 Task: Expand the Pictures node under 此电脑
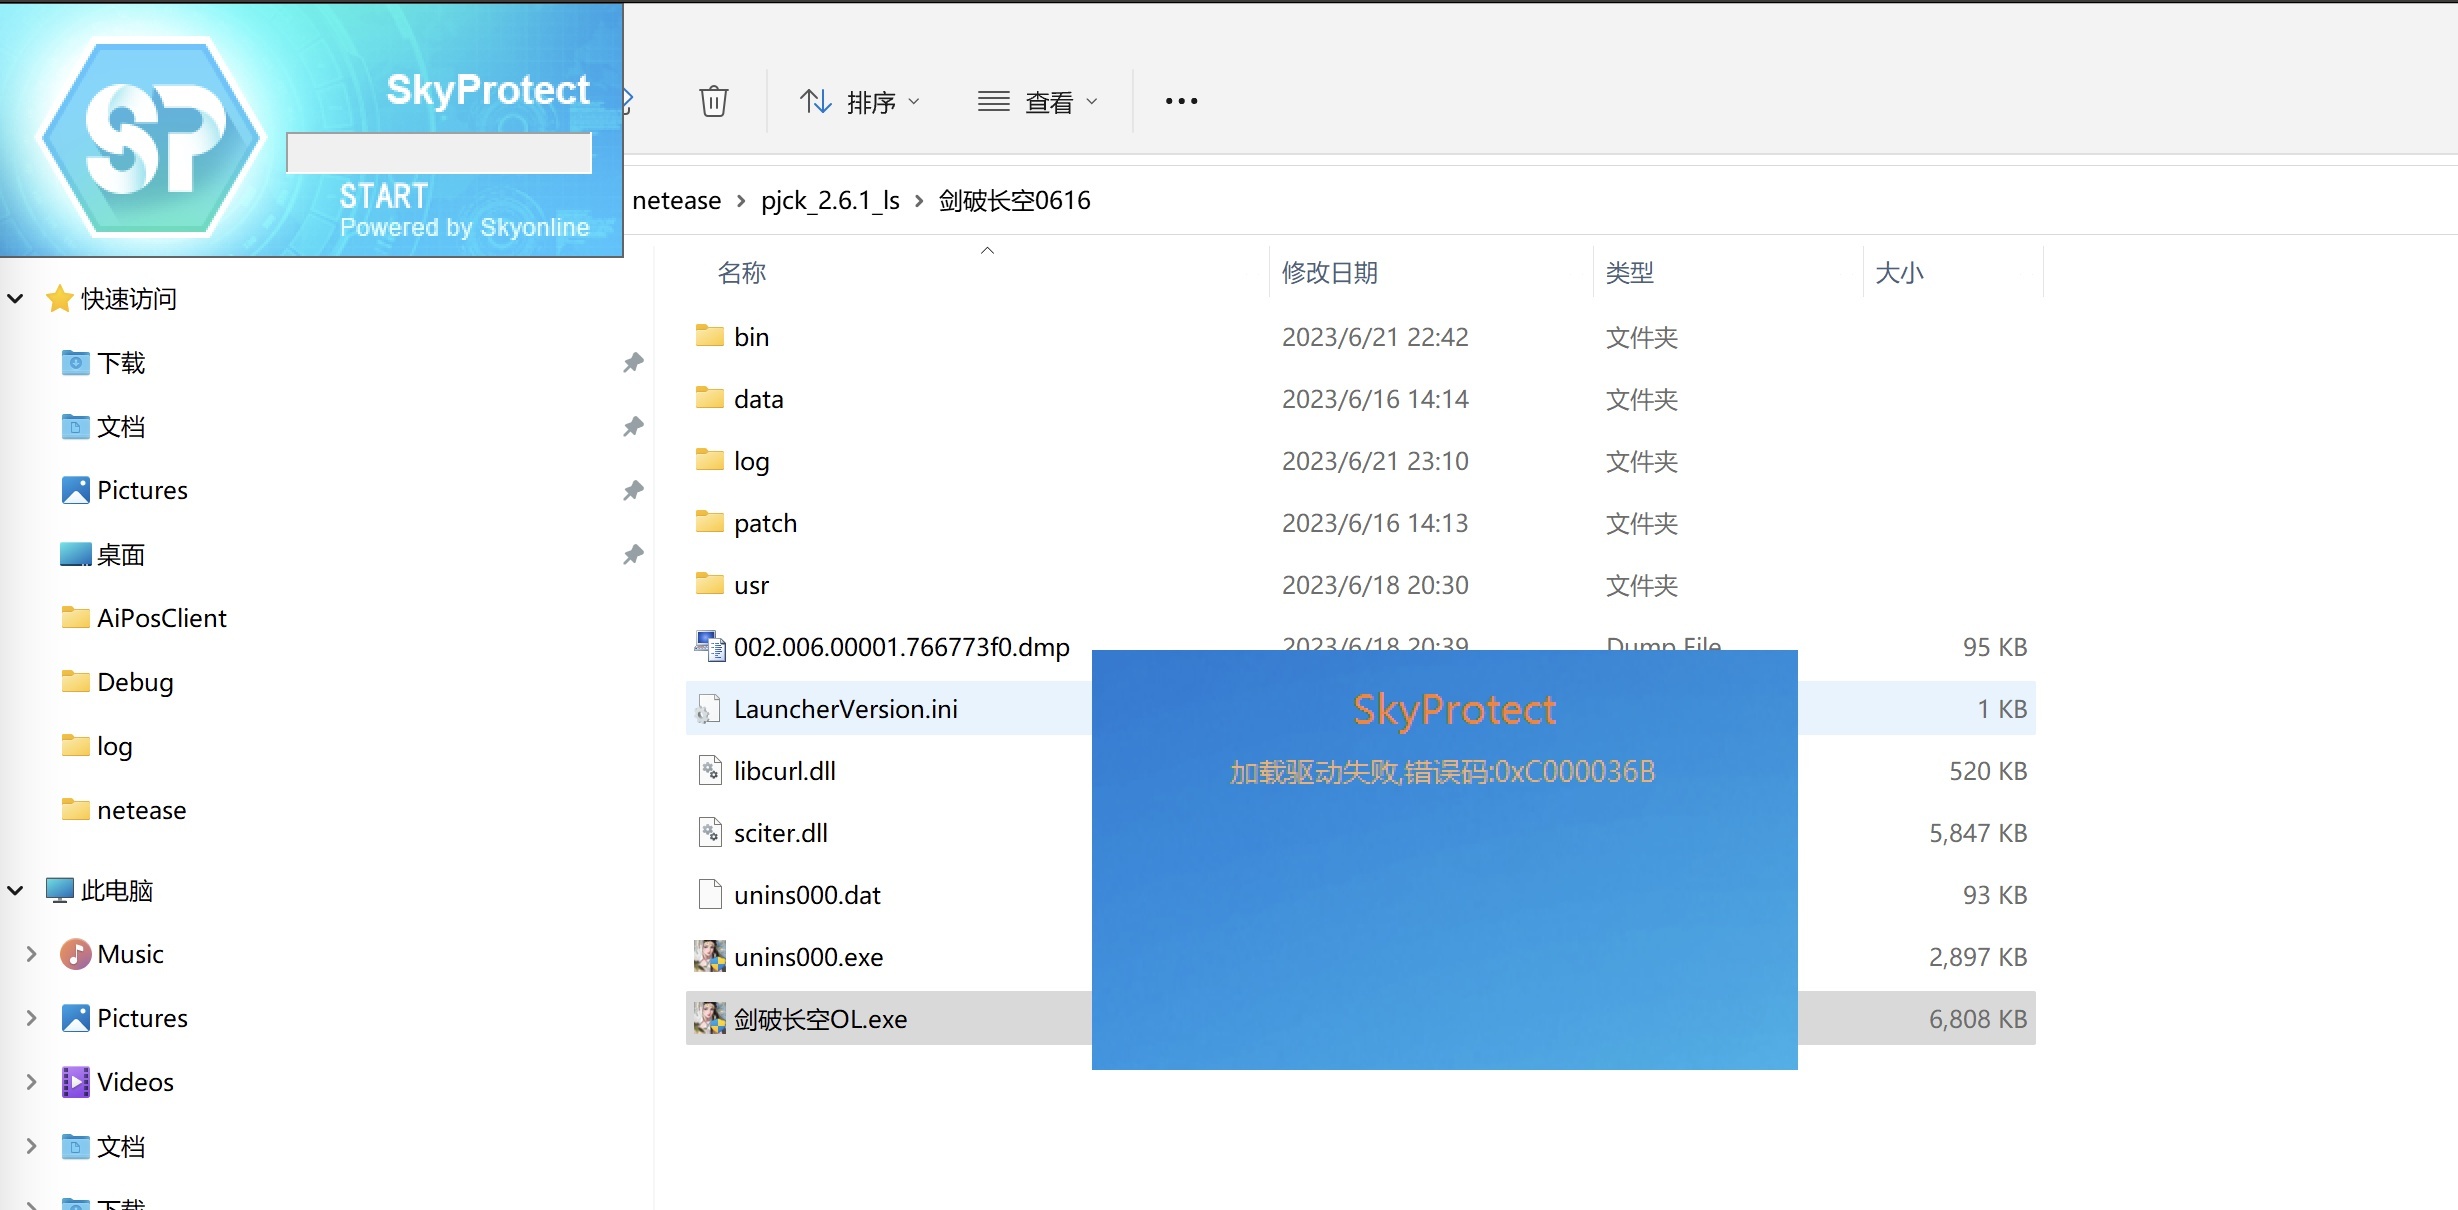[x=31, y=1018]
